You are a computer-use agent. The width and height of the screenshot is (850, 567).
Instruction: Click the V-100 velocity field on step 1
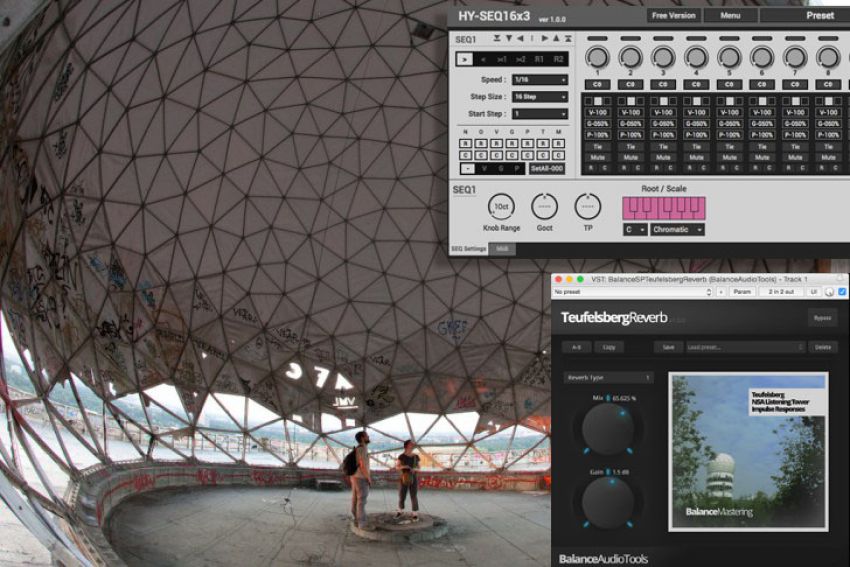coord(597,112)
